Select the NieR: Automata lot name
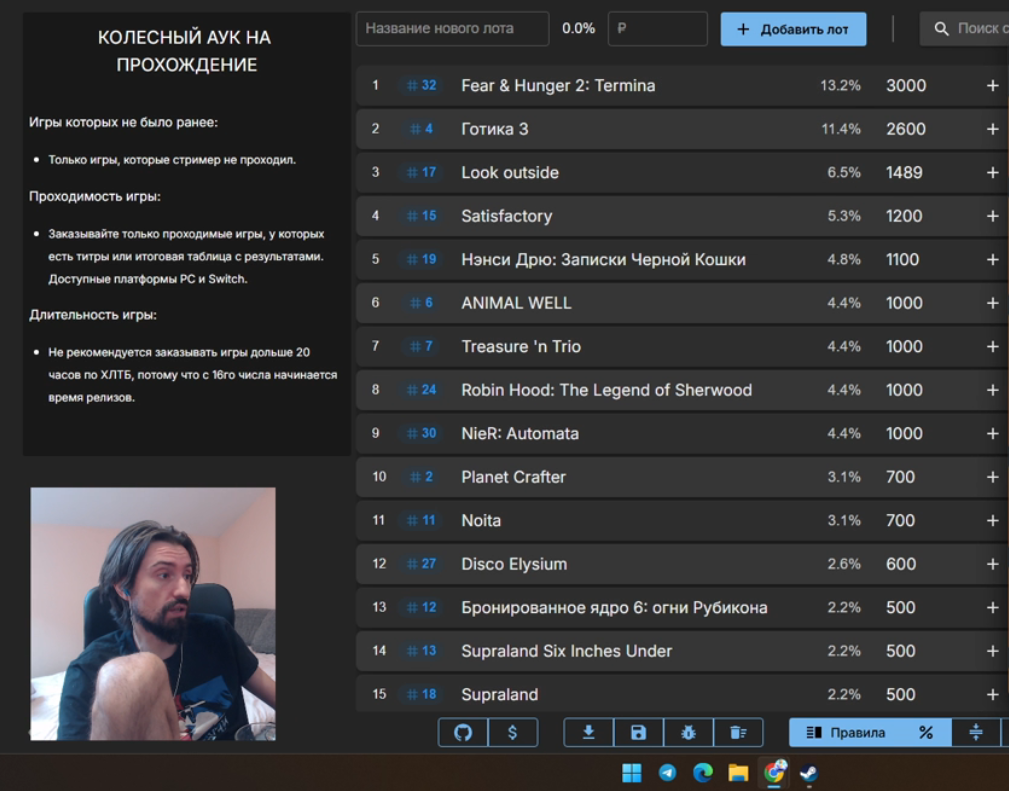The width and height of the screenshot is (1009, 791). pos(519,433)
